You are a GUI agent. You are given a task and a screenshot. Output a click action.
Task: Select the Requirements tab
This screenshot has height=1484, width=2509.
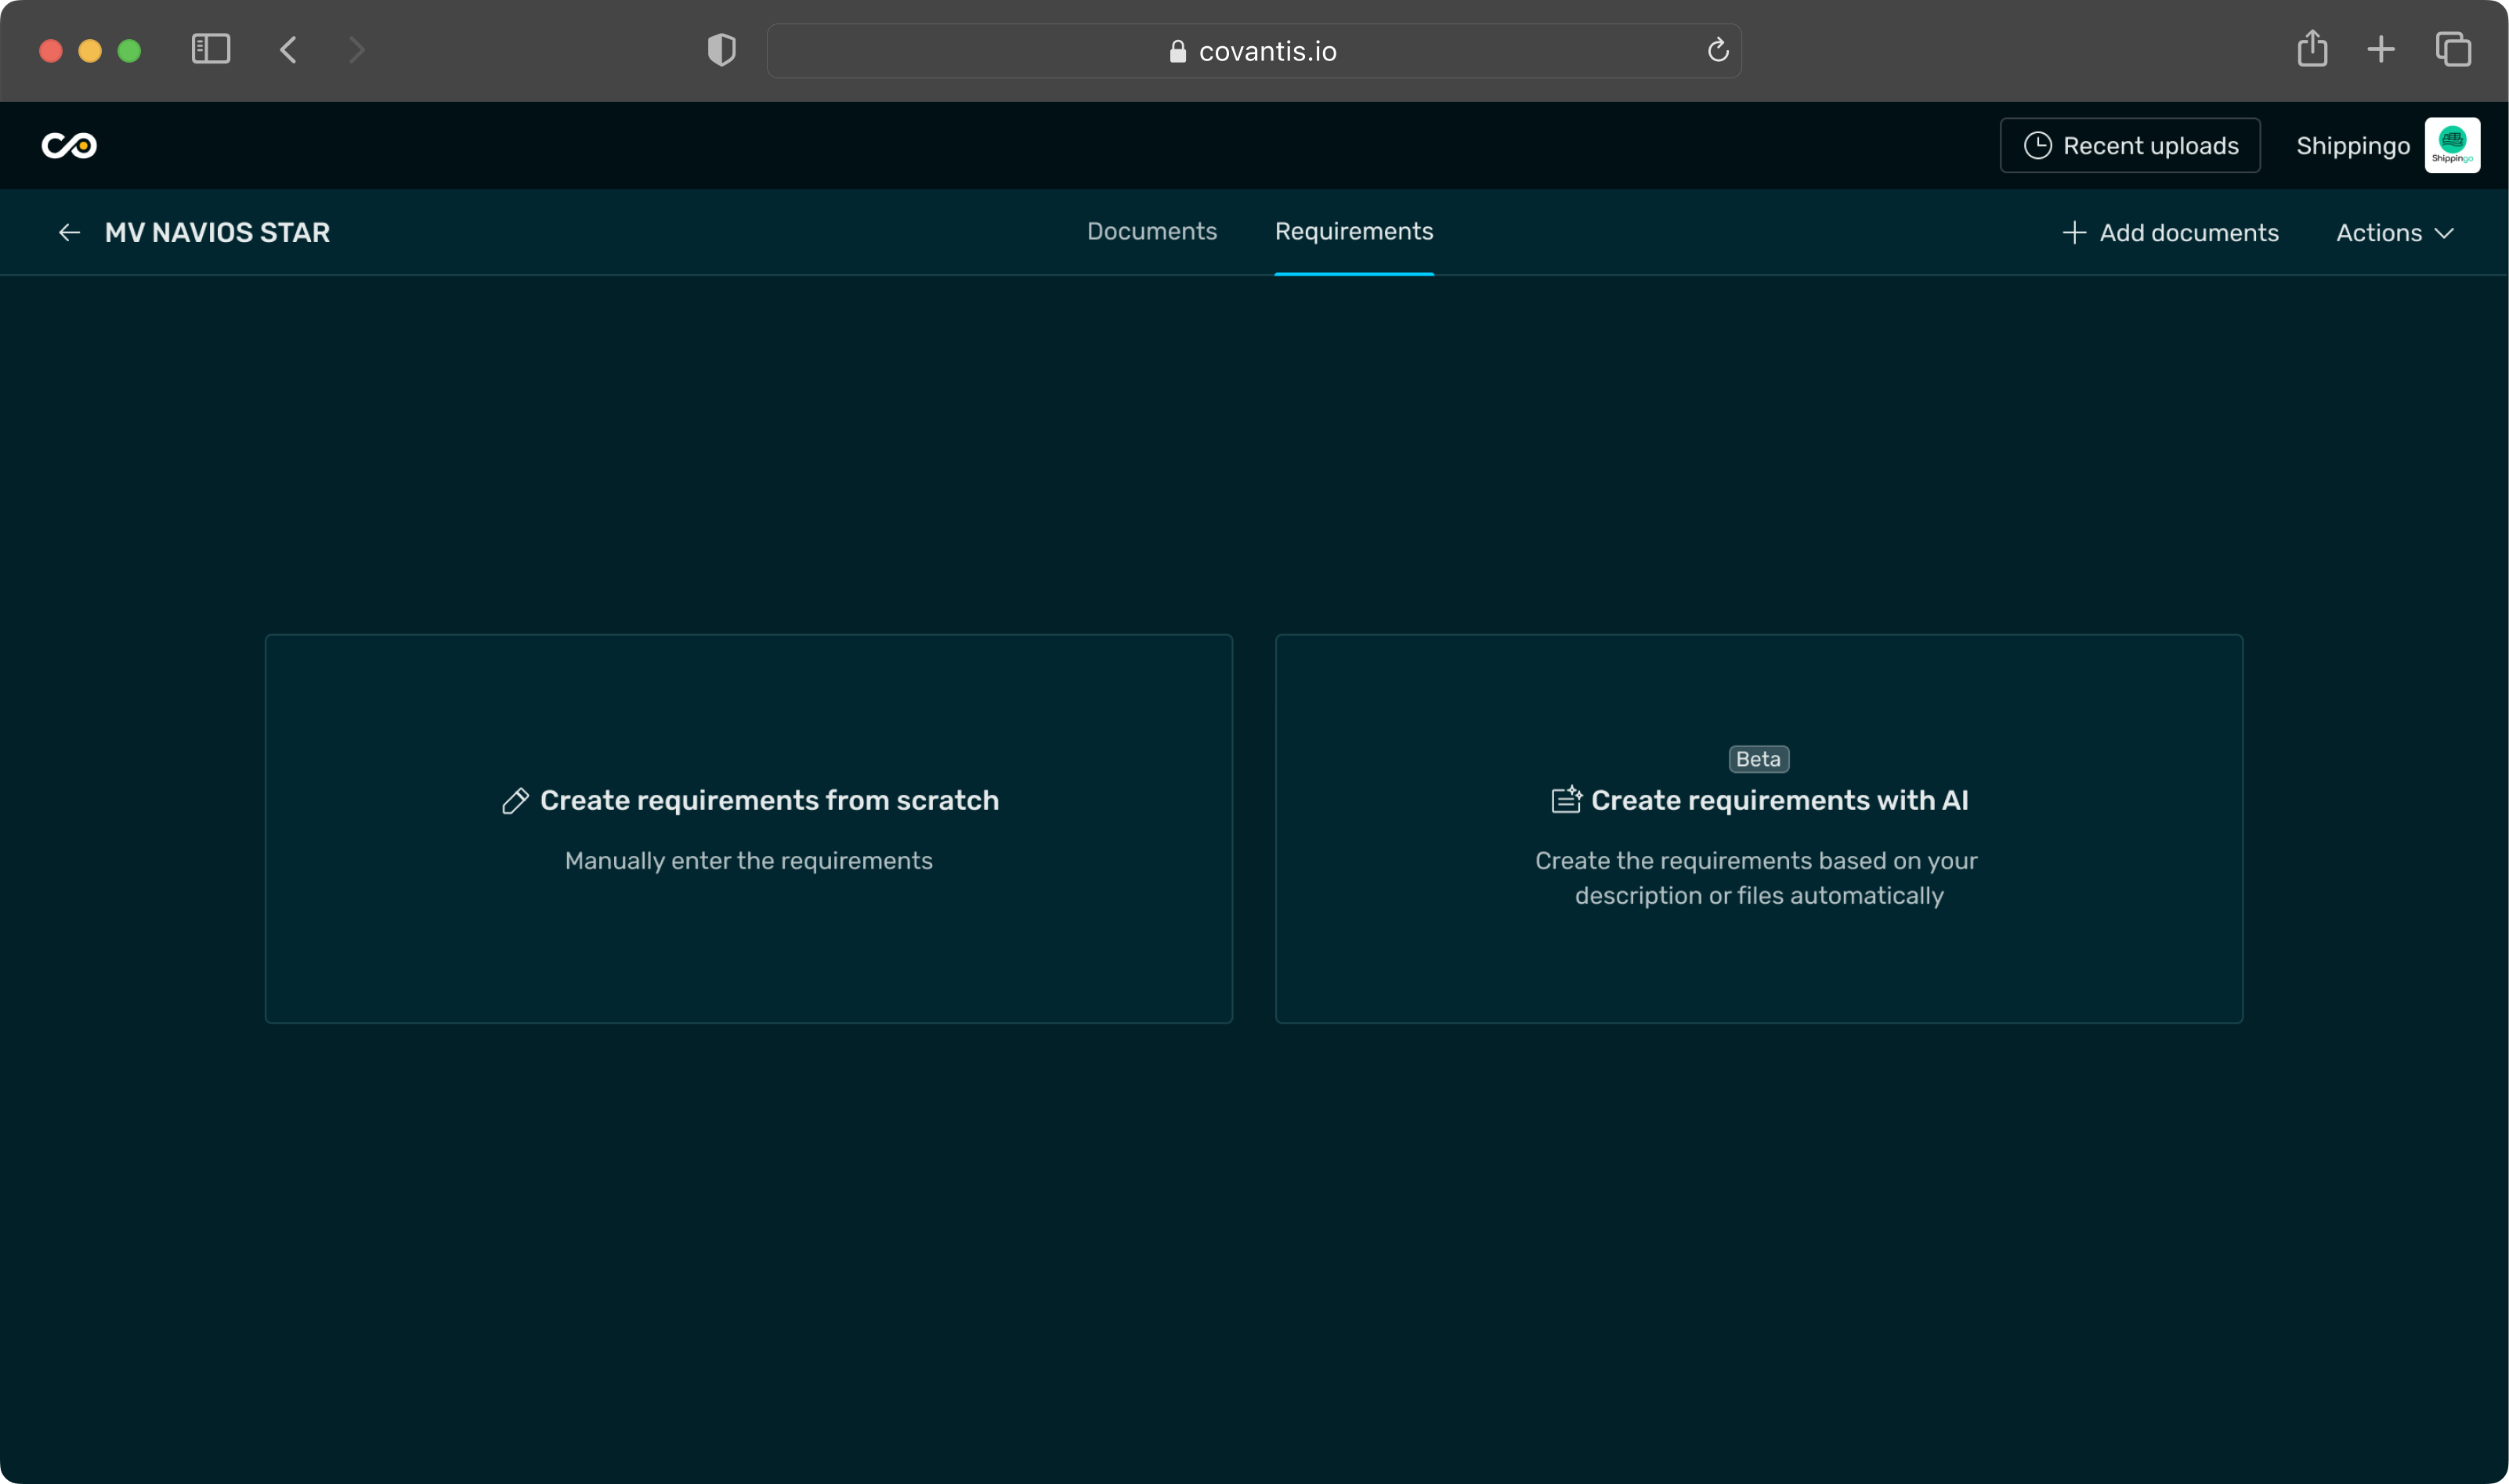coord(1353,231)
